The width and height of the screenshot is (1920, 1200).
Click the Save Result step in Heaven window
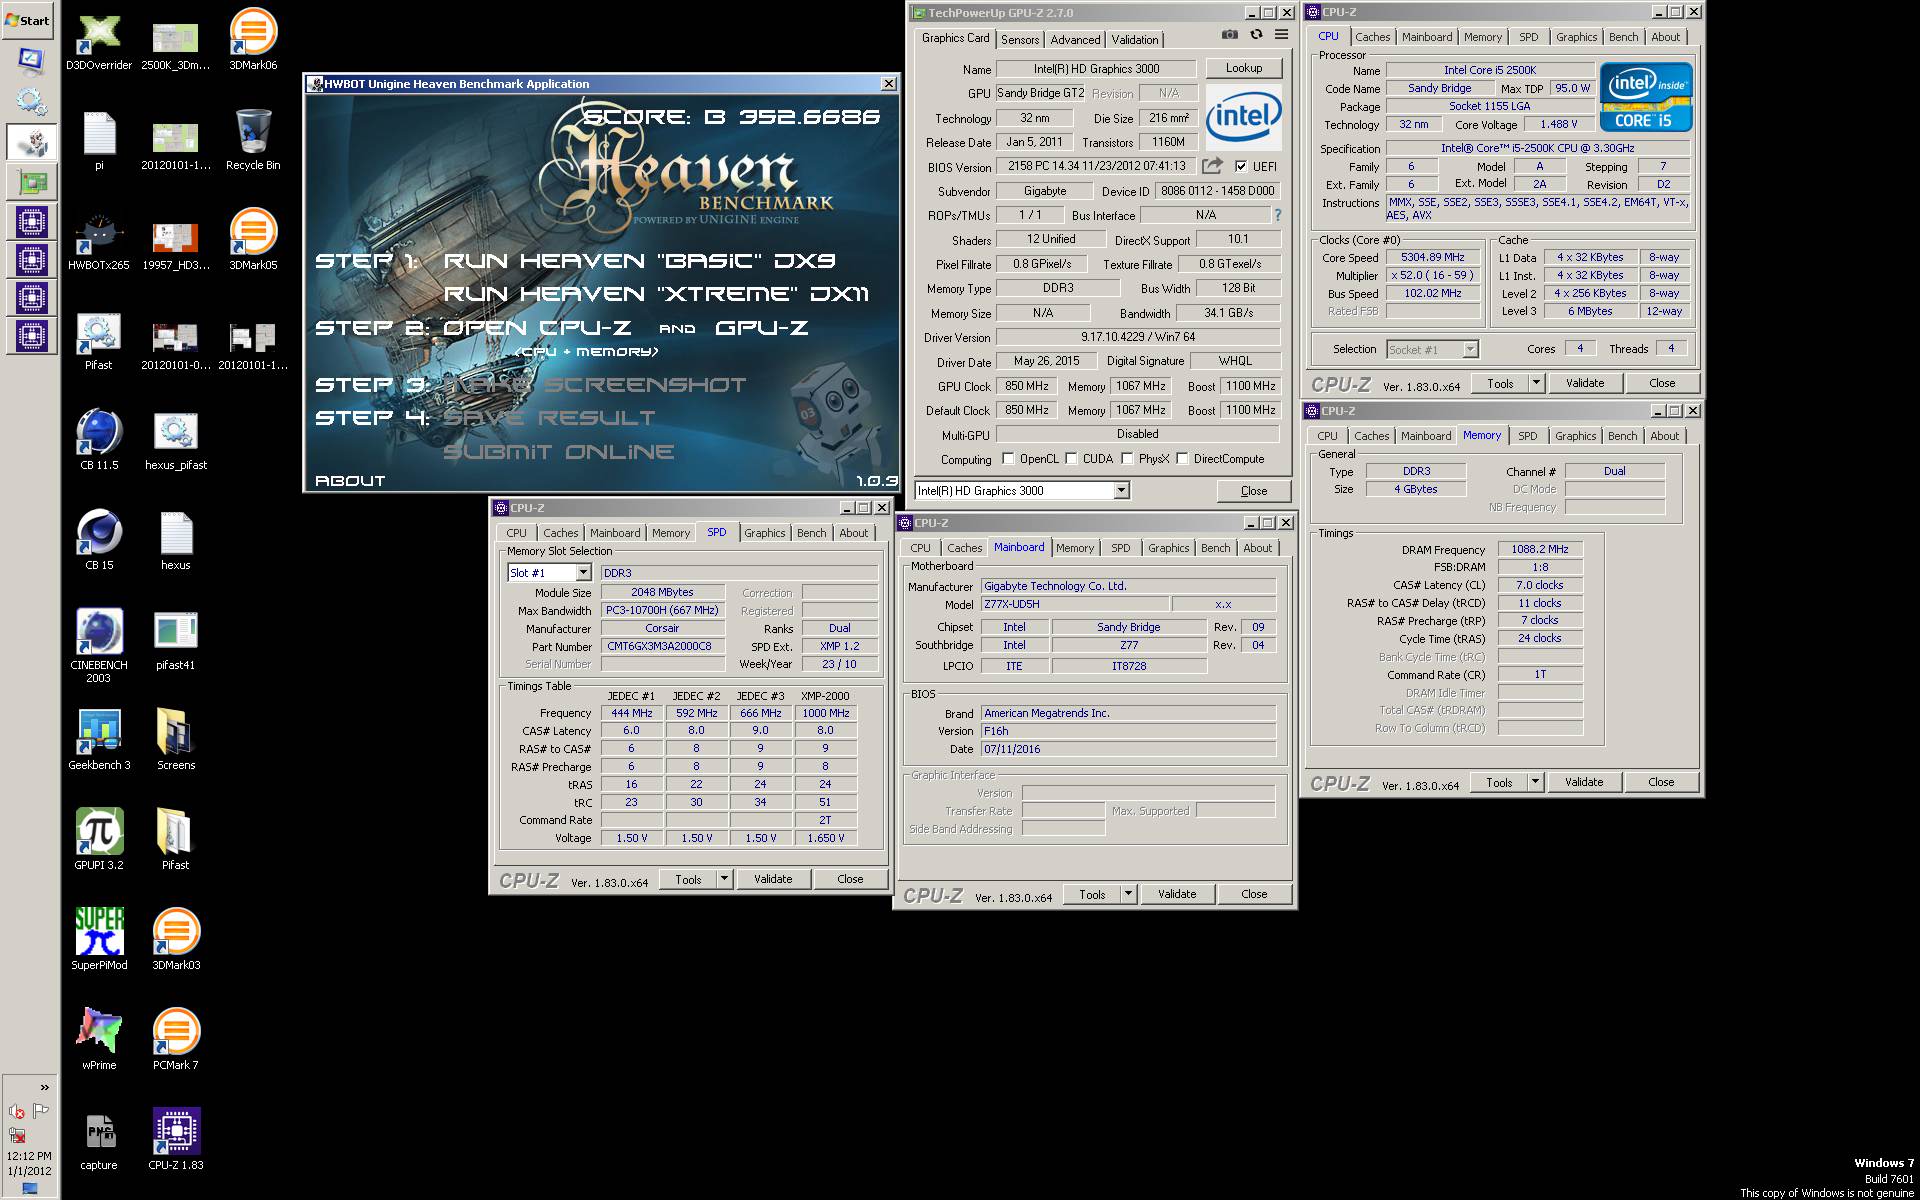click(549, 418)
